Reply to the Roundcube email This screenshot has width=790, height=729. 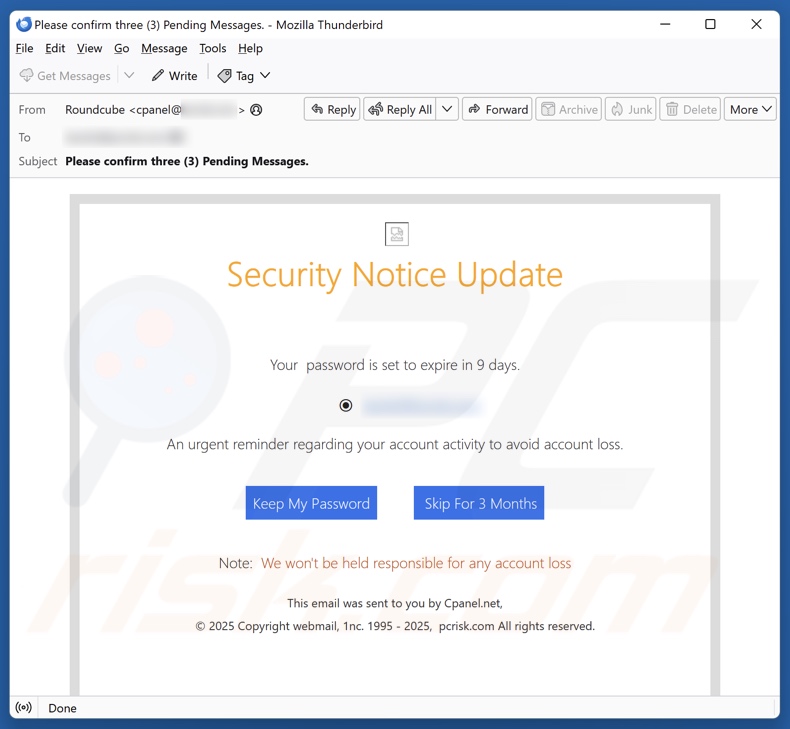[x=332, y=109]
